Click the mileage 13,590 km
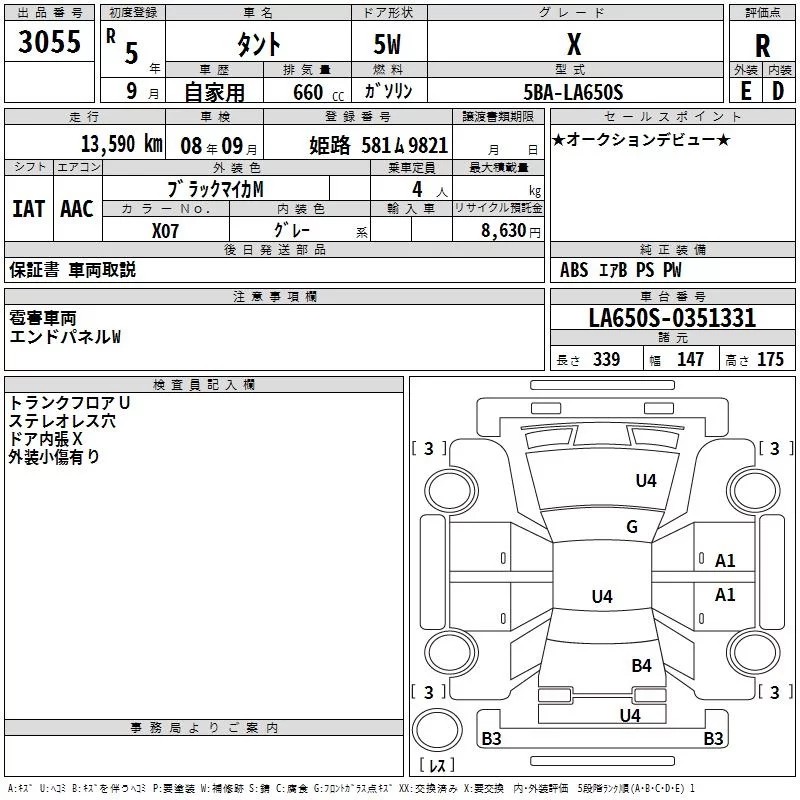Viewport: 800px width, 800px height. (122, 144)
